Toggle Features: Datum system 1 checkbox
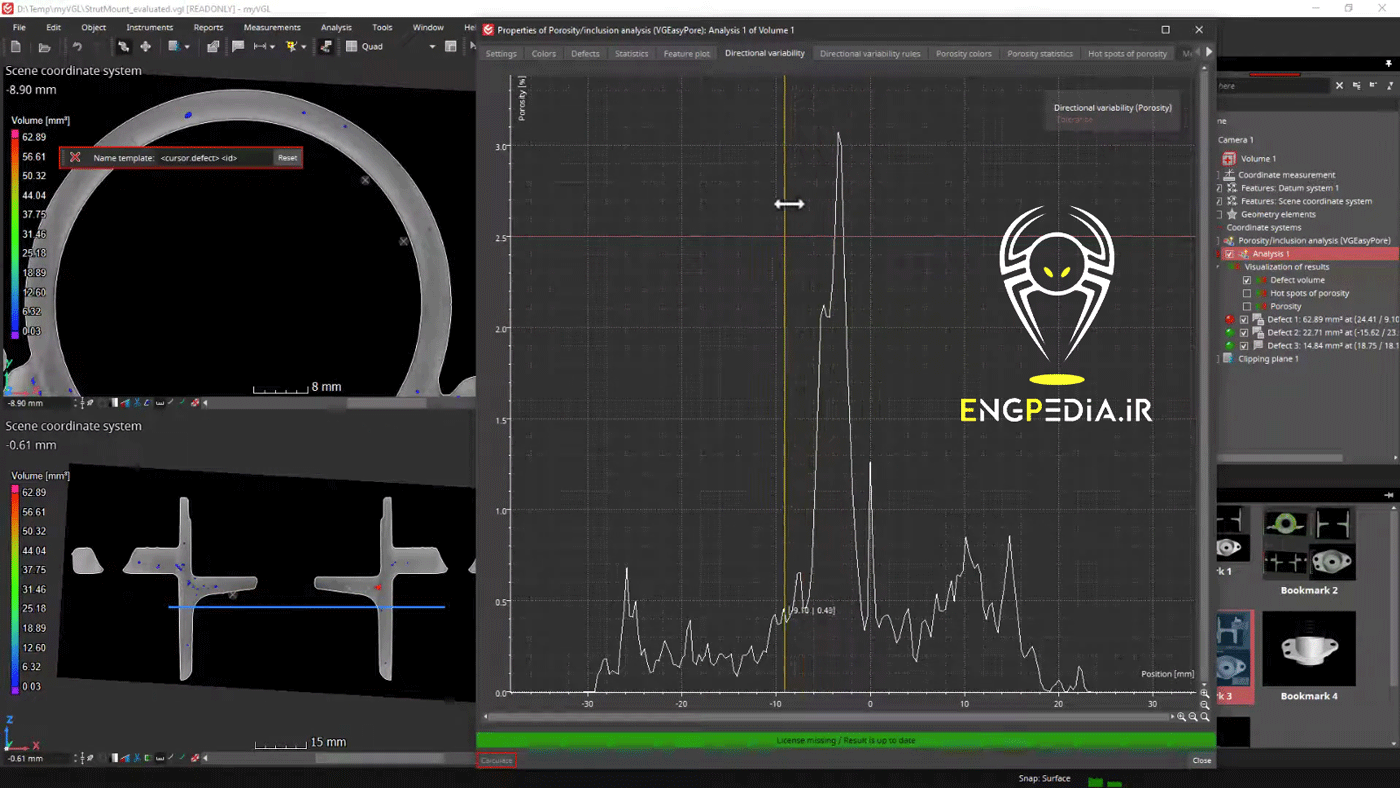The width and height of the screenshot is (1400, 788). tap(1219, 188)
